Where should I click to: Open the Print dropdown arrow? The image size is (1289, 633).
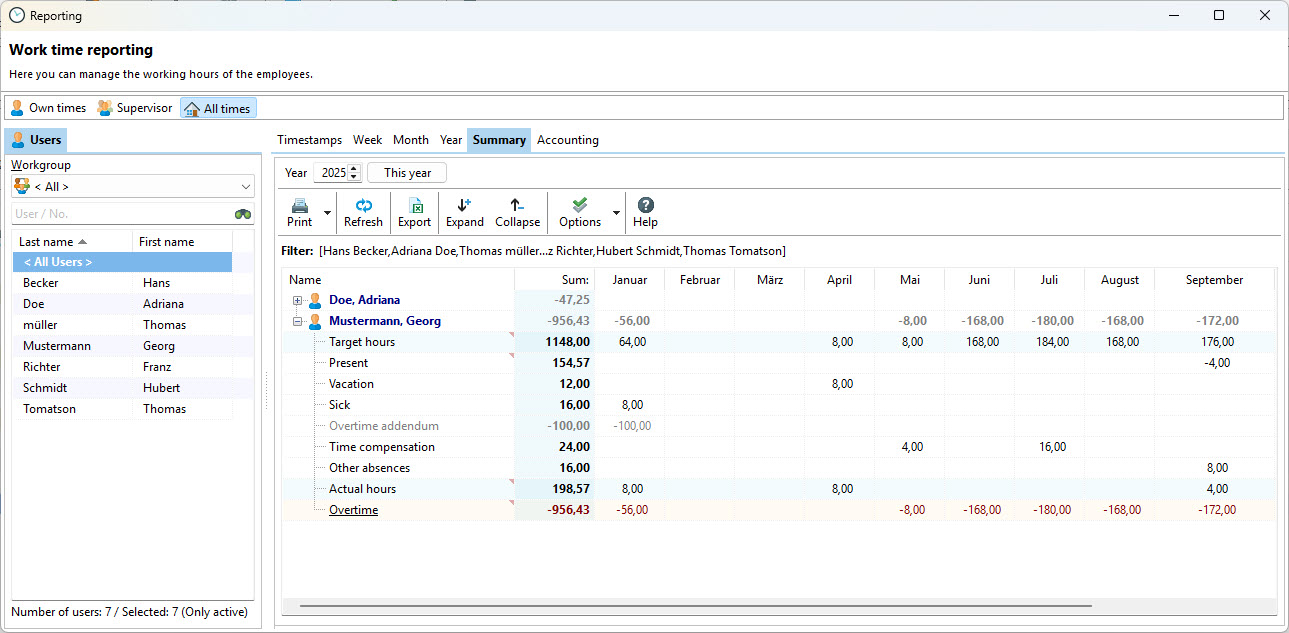click(x=327, y=213)
